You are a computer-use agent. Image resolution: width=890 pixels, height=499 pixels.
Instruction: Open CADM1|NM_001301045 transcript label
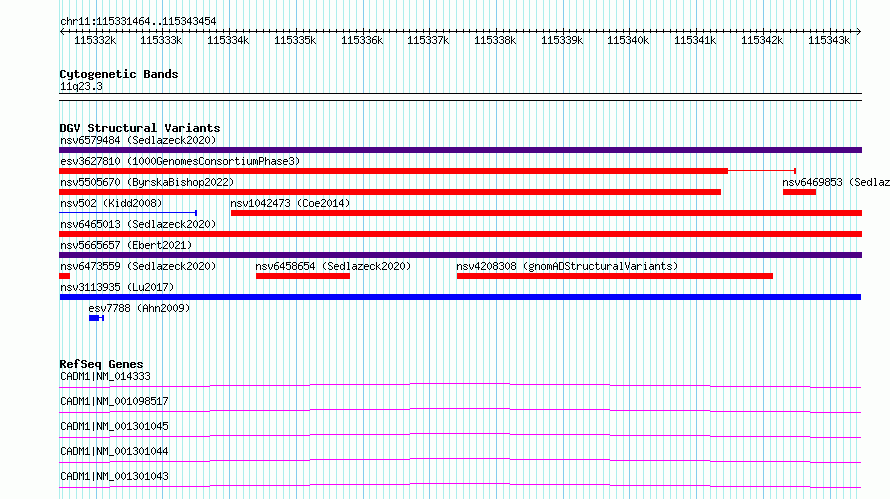pyautogui.click(x=114, y=426)
